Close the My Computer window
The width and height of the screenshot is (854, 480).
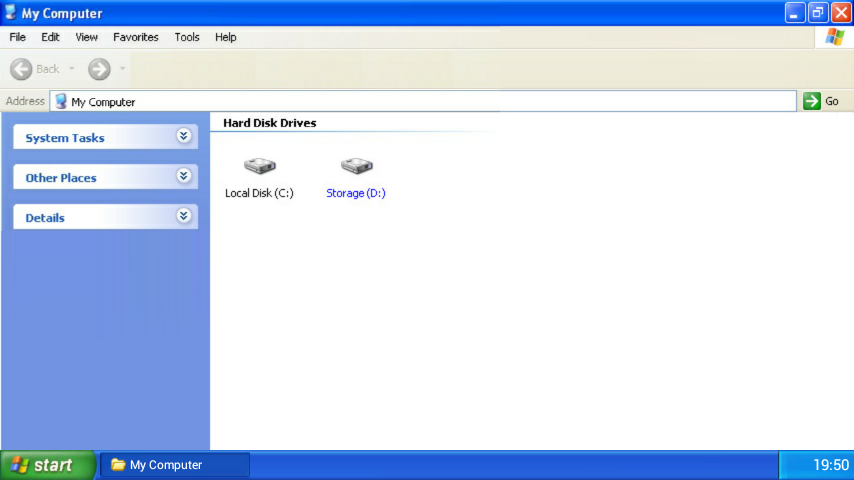[x=841, y=13]
